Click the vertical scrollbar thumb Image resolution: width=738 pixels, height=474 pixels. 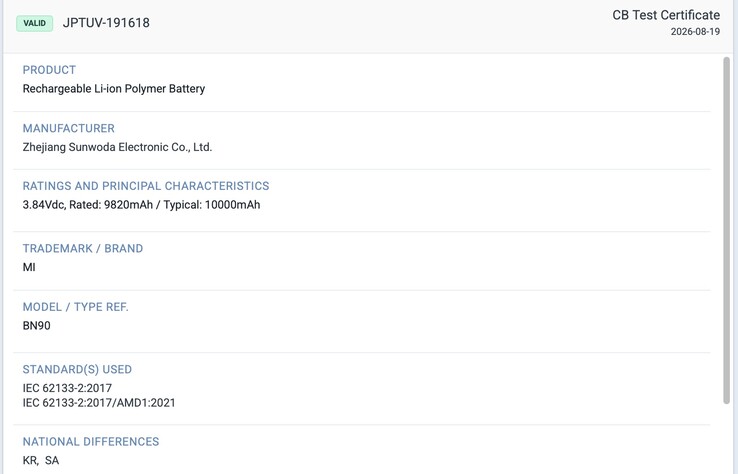727,230
